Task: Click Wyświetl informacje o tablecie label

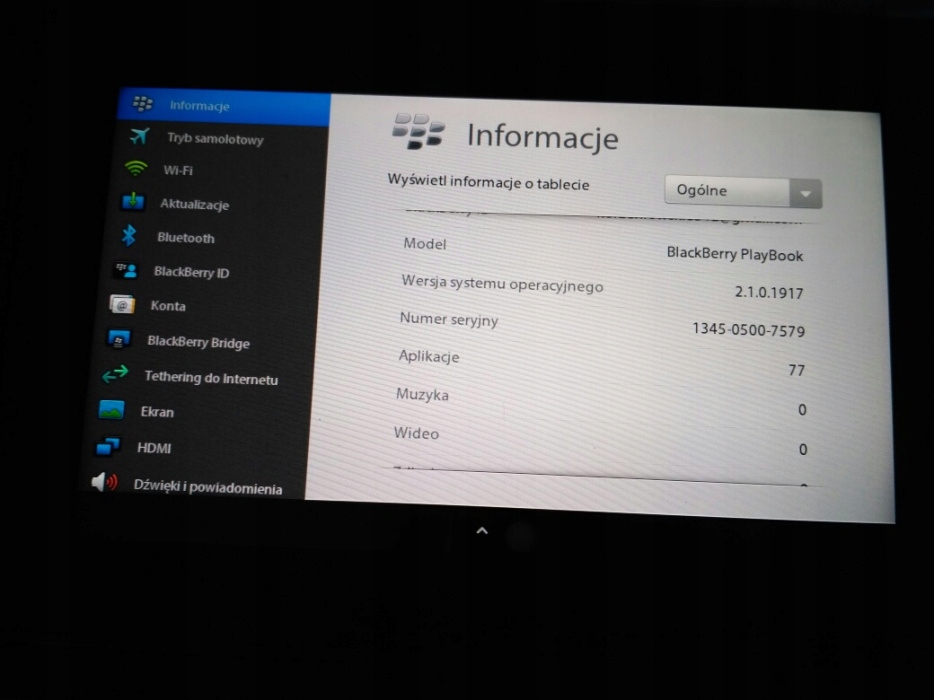Action: pos(488,182)
